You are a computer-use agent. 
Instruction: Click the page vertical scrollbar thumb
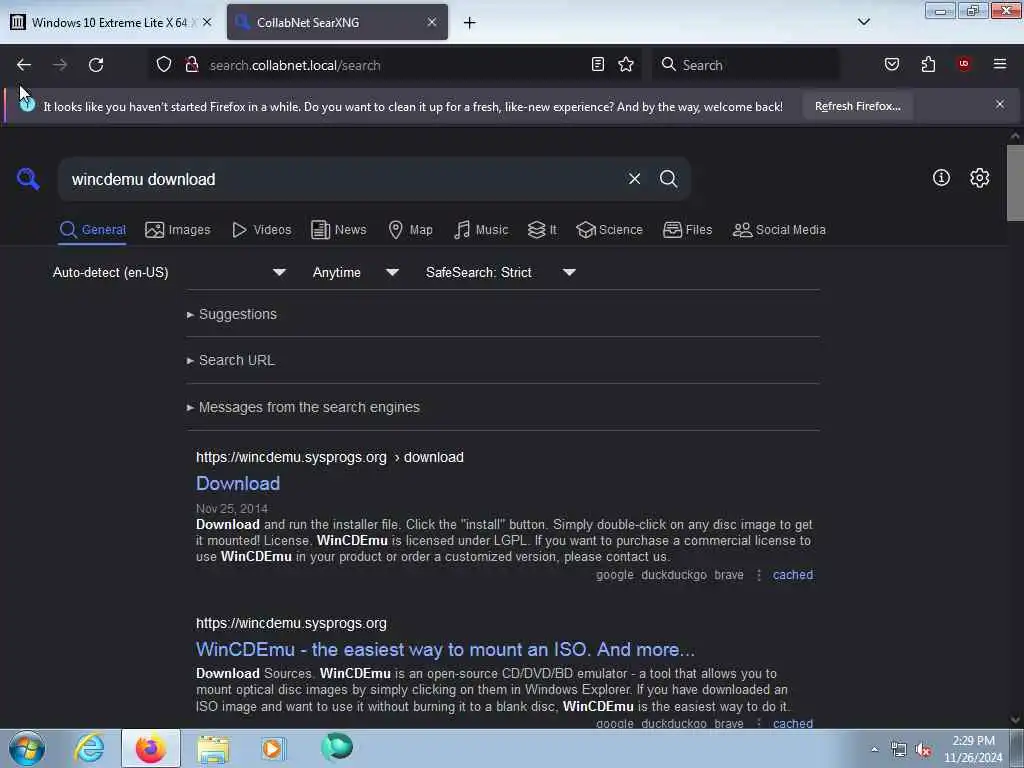1015,183
